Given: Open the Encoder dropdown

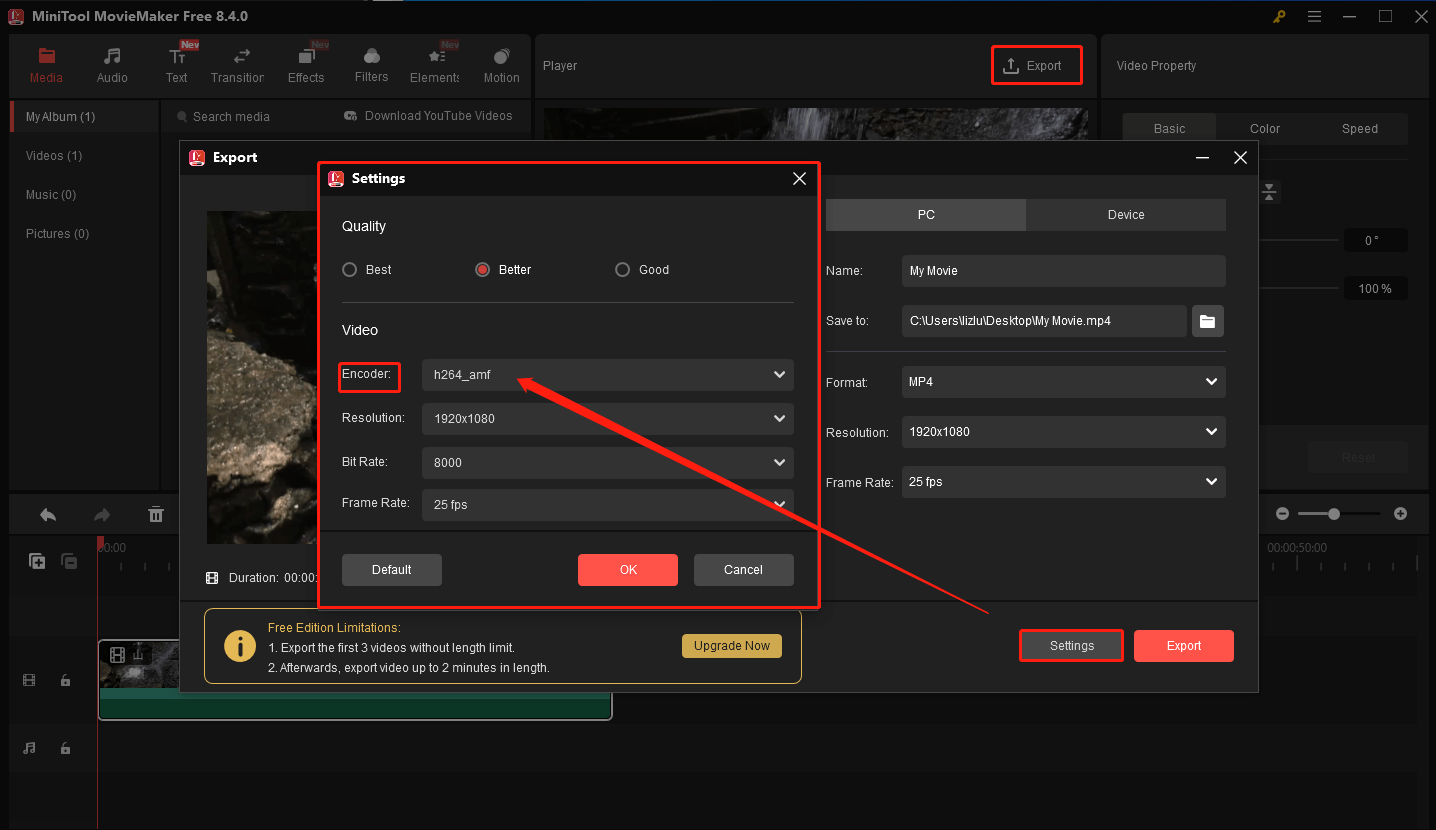Looking at the screenshot, I should point(607,375).
